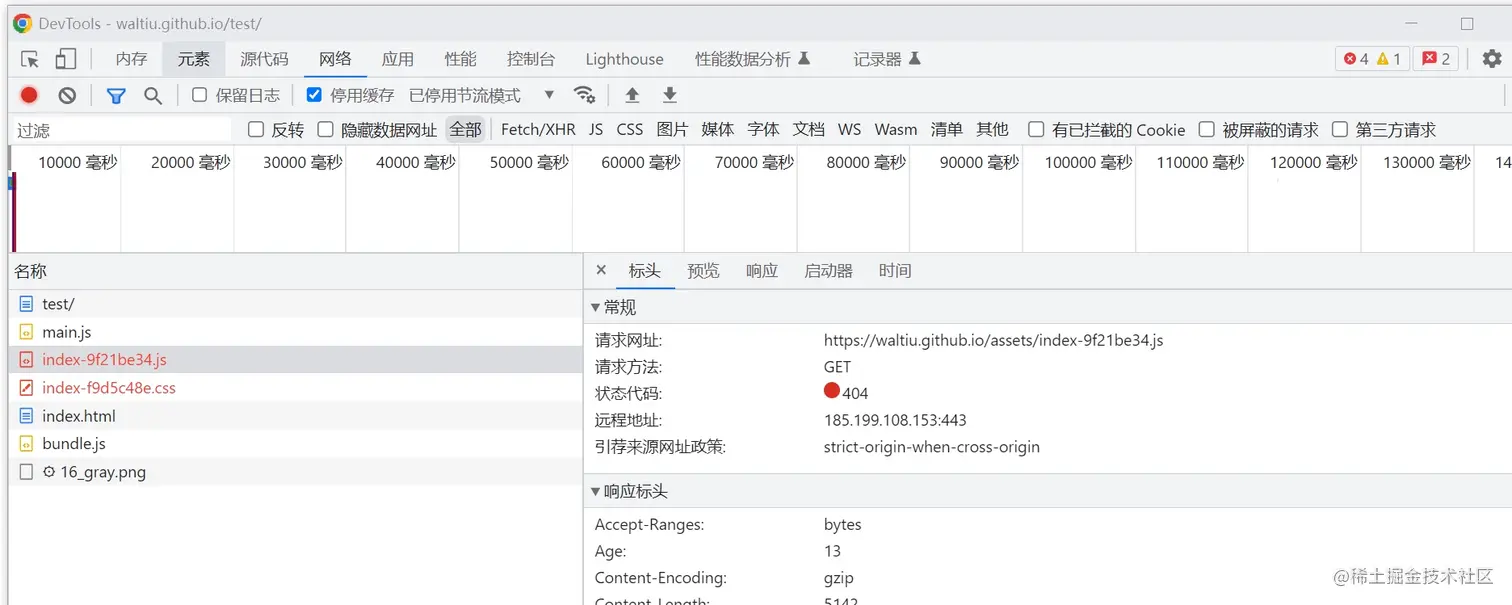Click the errors count badge showing 4
This screenshot has height=605, width=1512.
click(1356, 59)
